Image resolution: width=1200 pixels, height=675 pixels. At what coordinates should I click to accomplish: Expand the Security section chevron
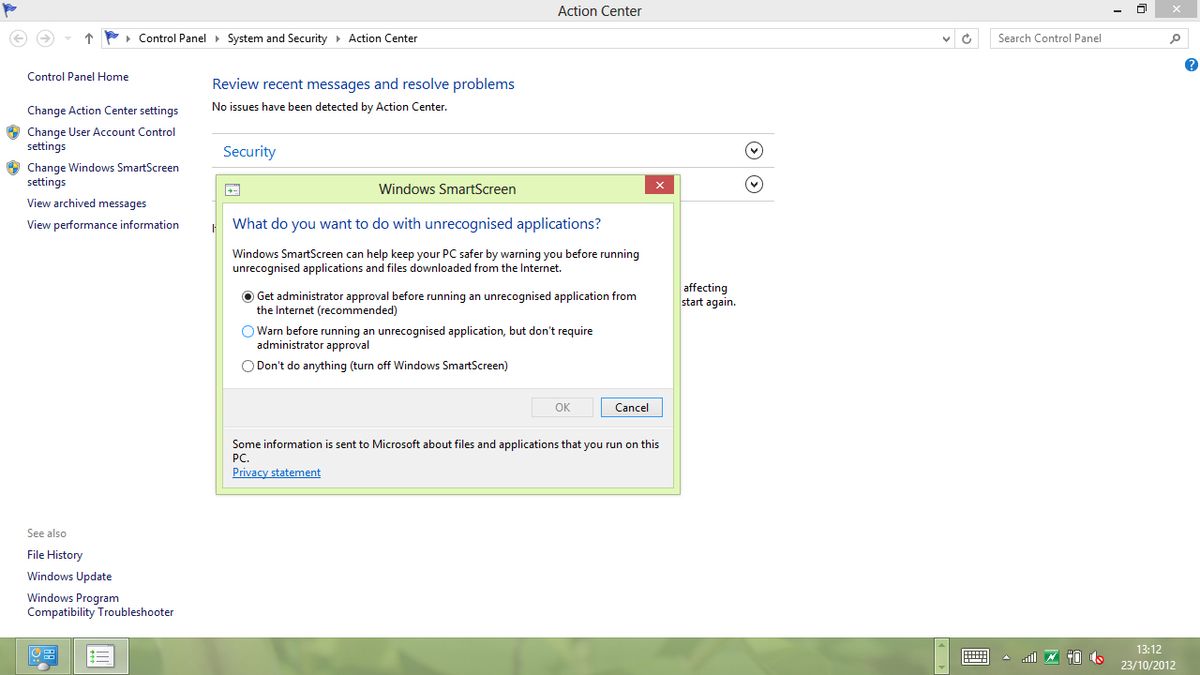(753, 149)
